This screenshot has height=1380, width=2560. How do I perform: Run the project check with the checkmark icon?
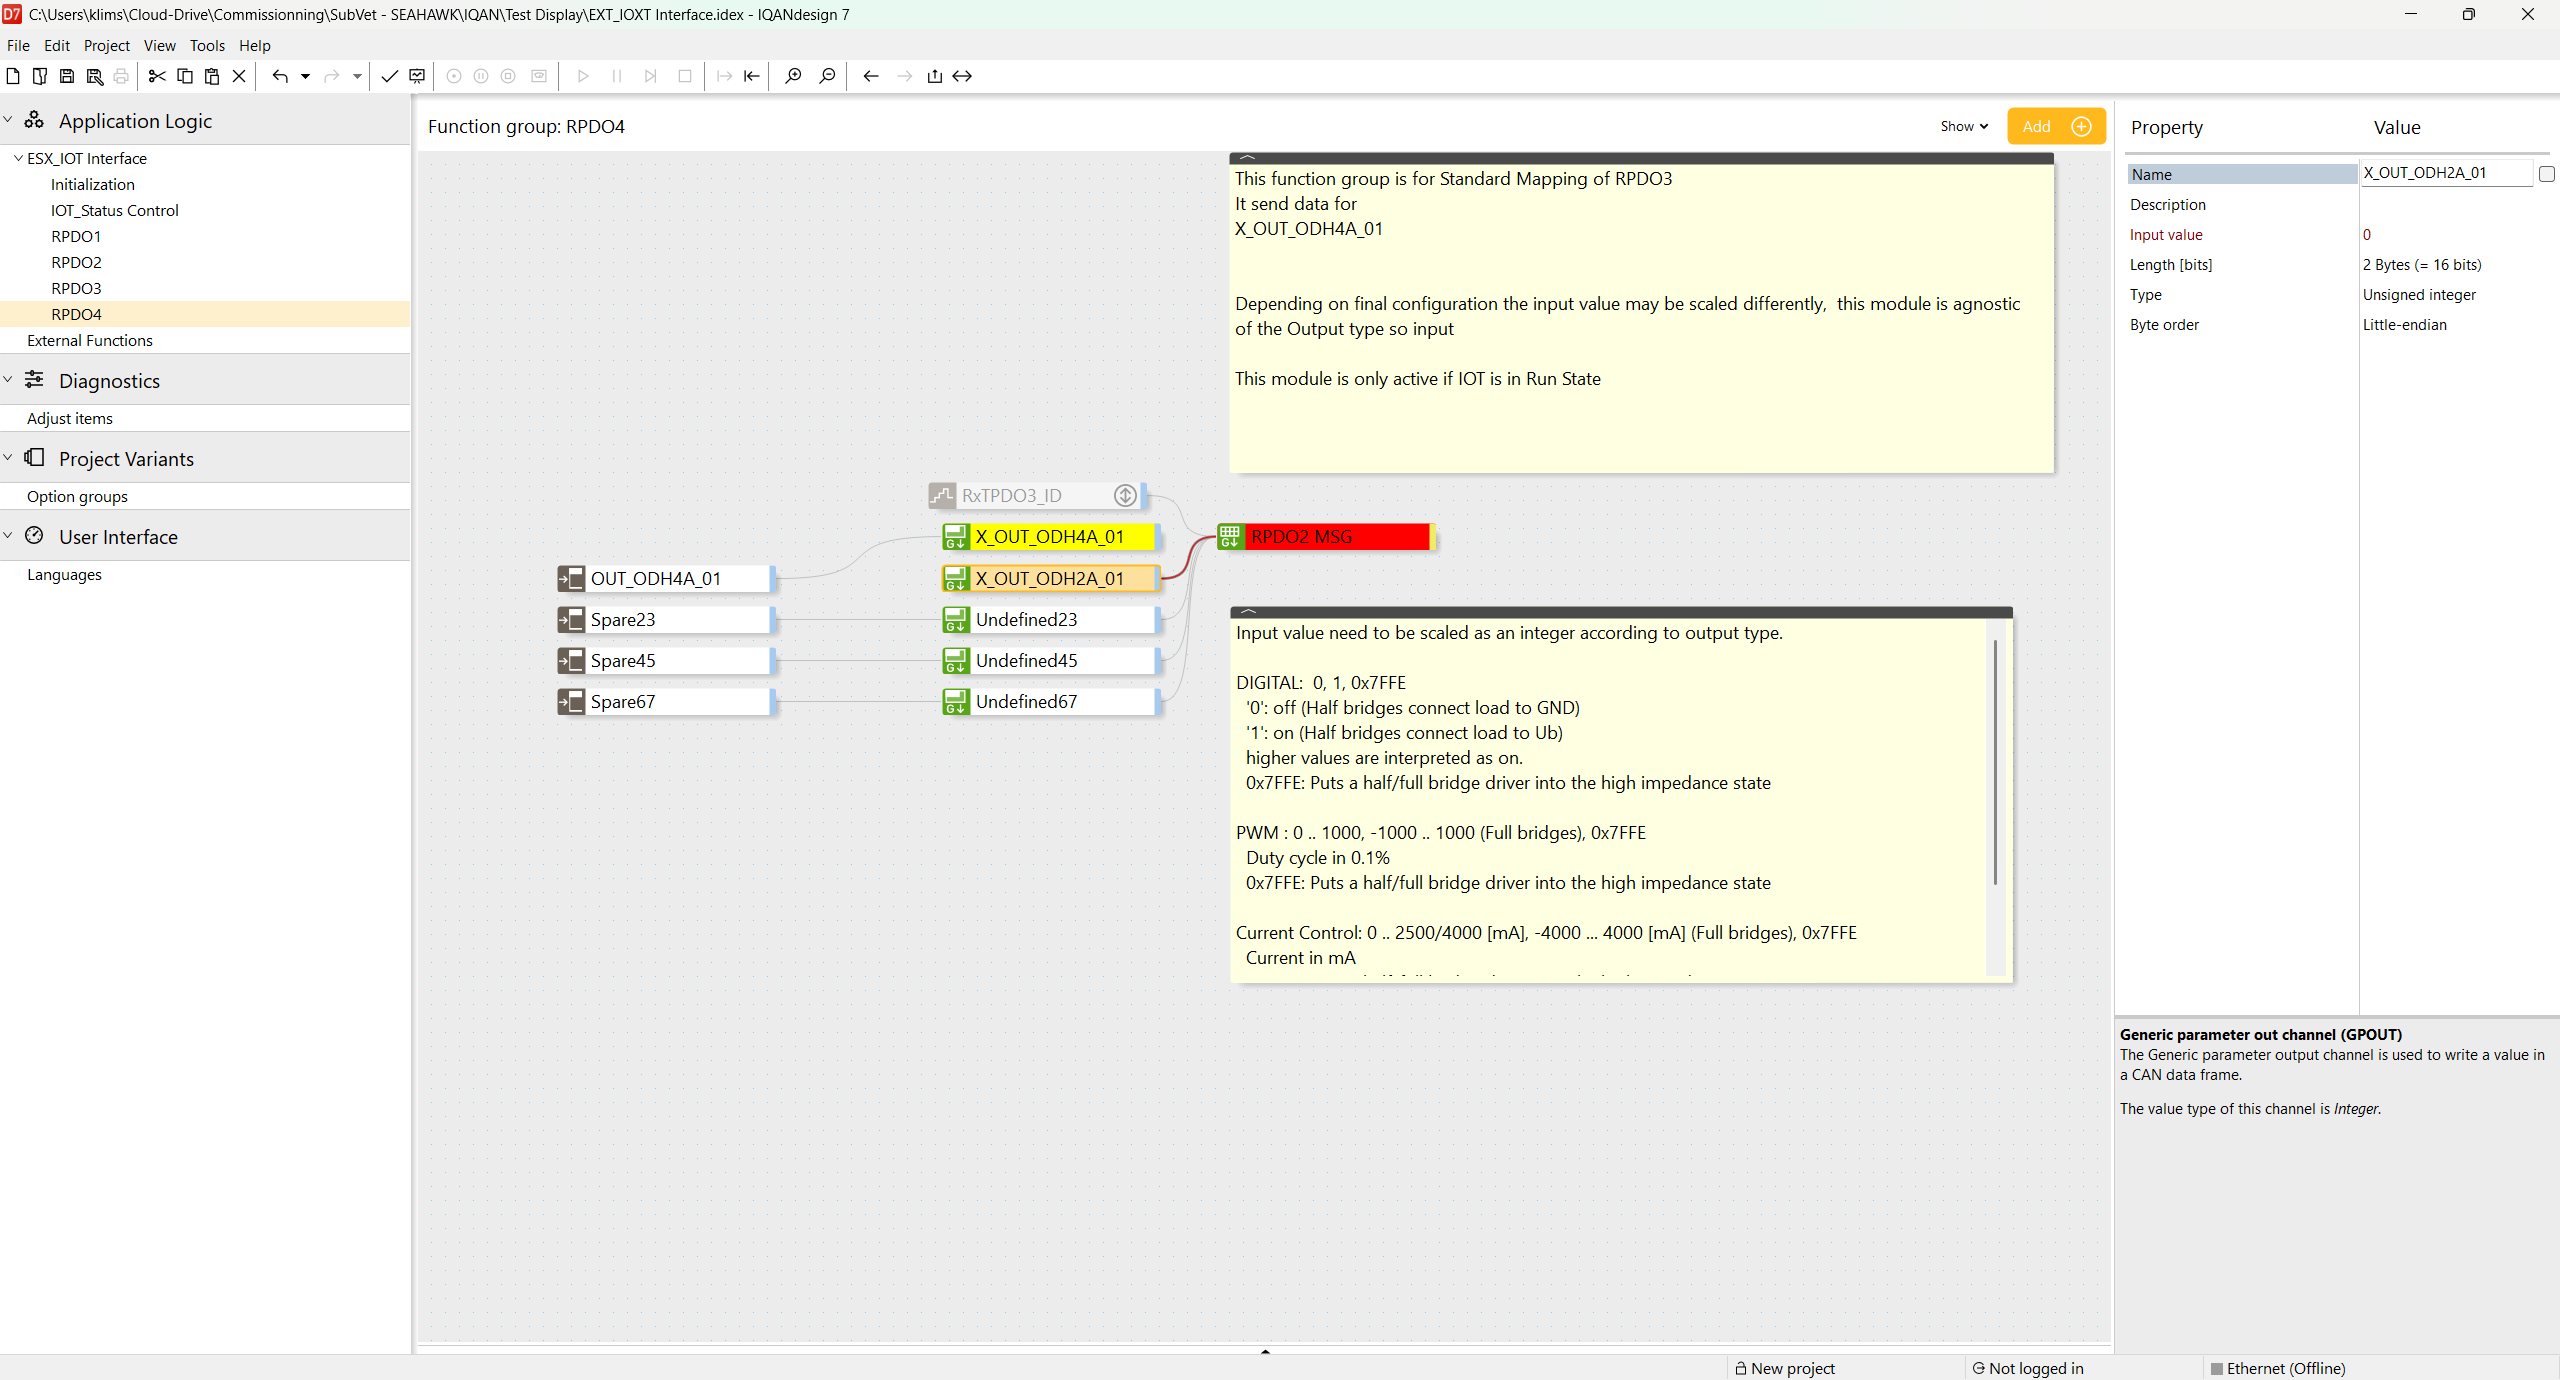390,76
